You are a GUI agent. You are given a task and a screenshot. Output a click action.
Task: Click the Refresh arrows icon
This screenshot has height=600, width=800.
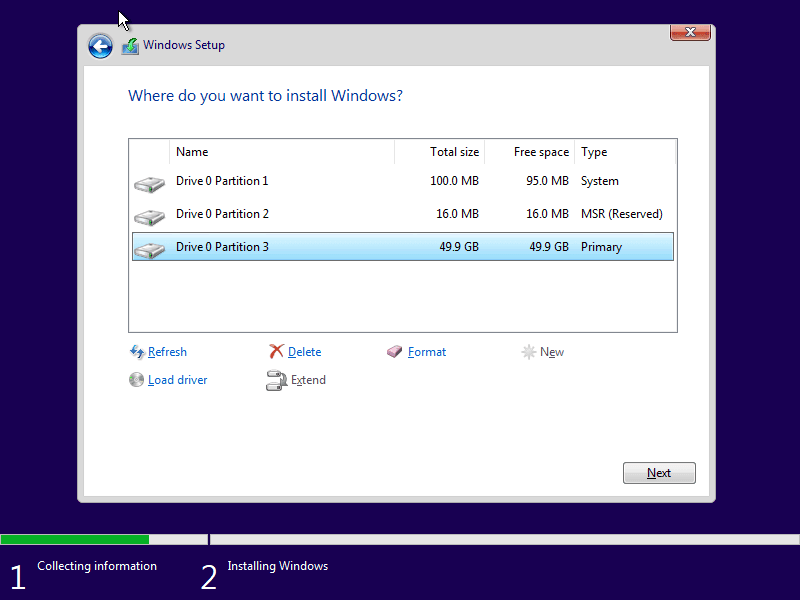pyautogui.click(x=137, y=352)
